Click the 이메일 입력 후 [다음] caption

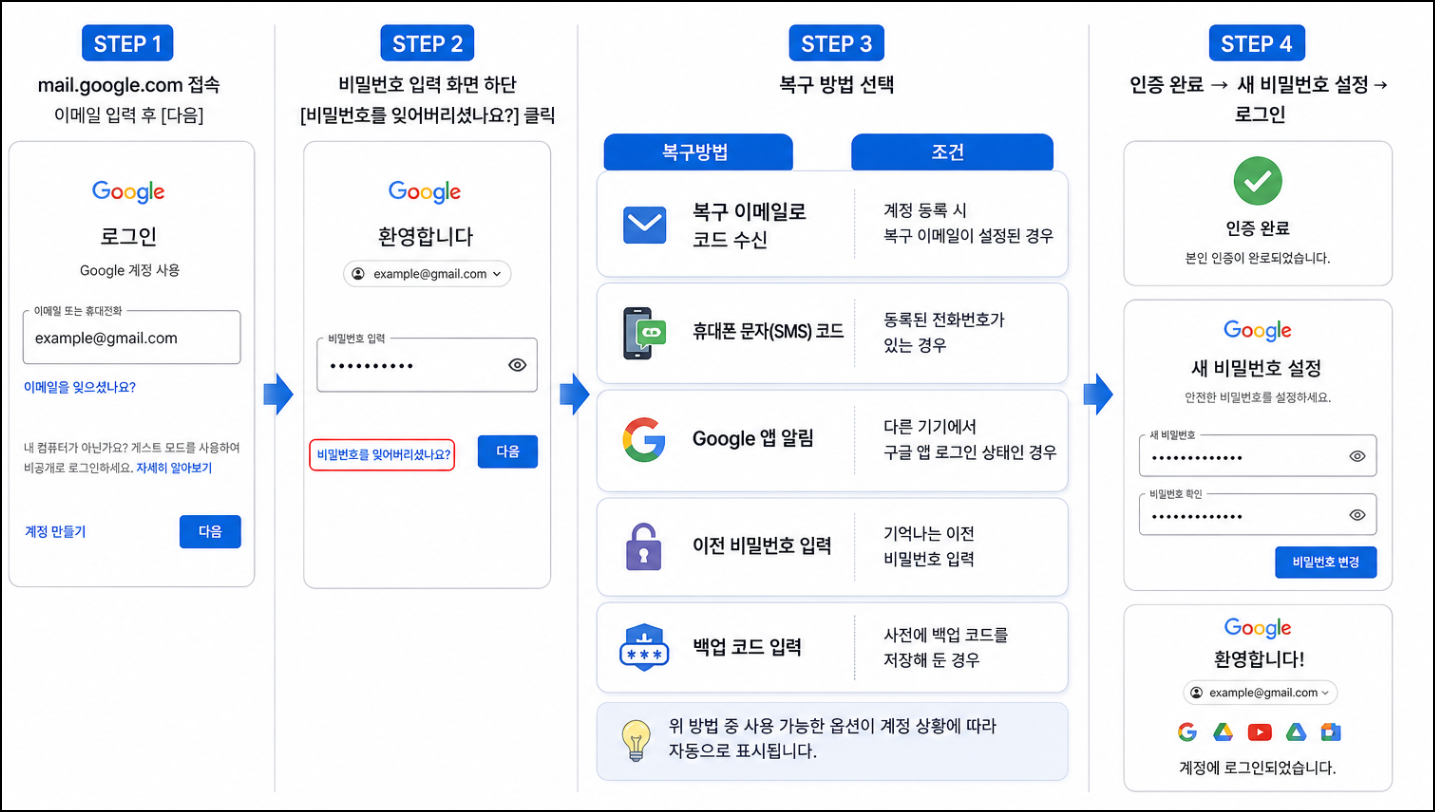pos(129,115)
